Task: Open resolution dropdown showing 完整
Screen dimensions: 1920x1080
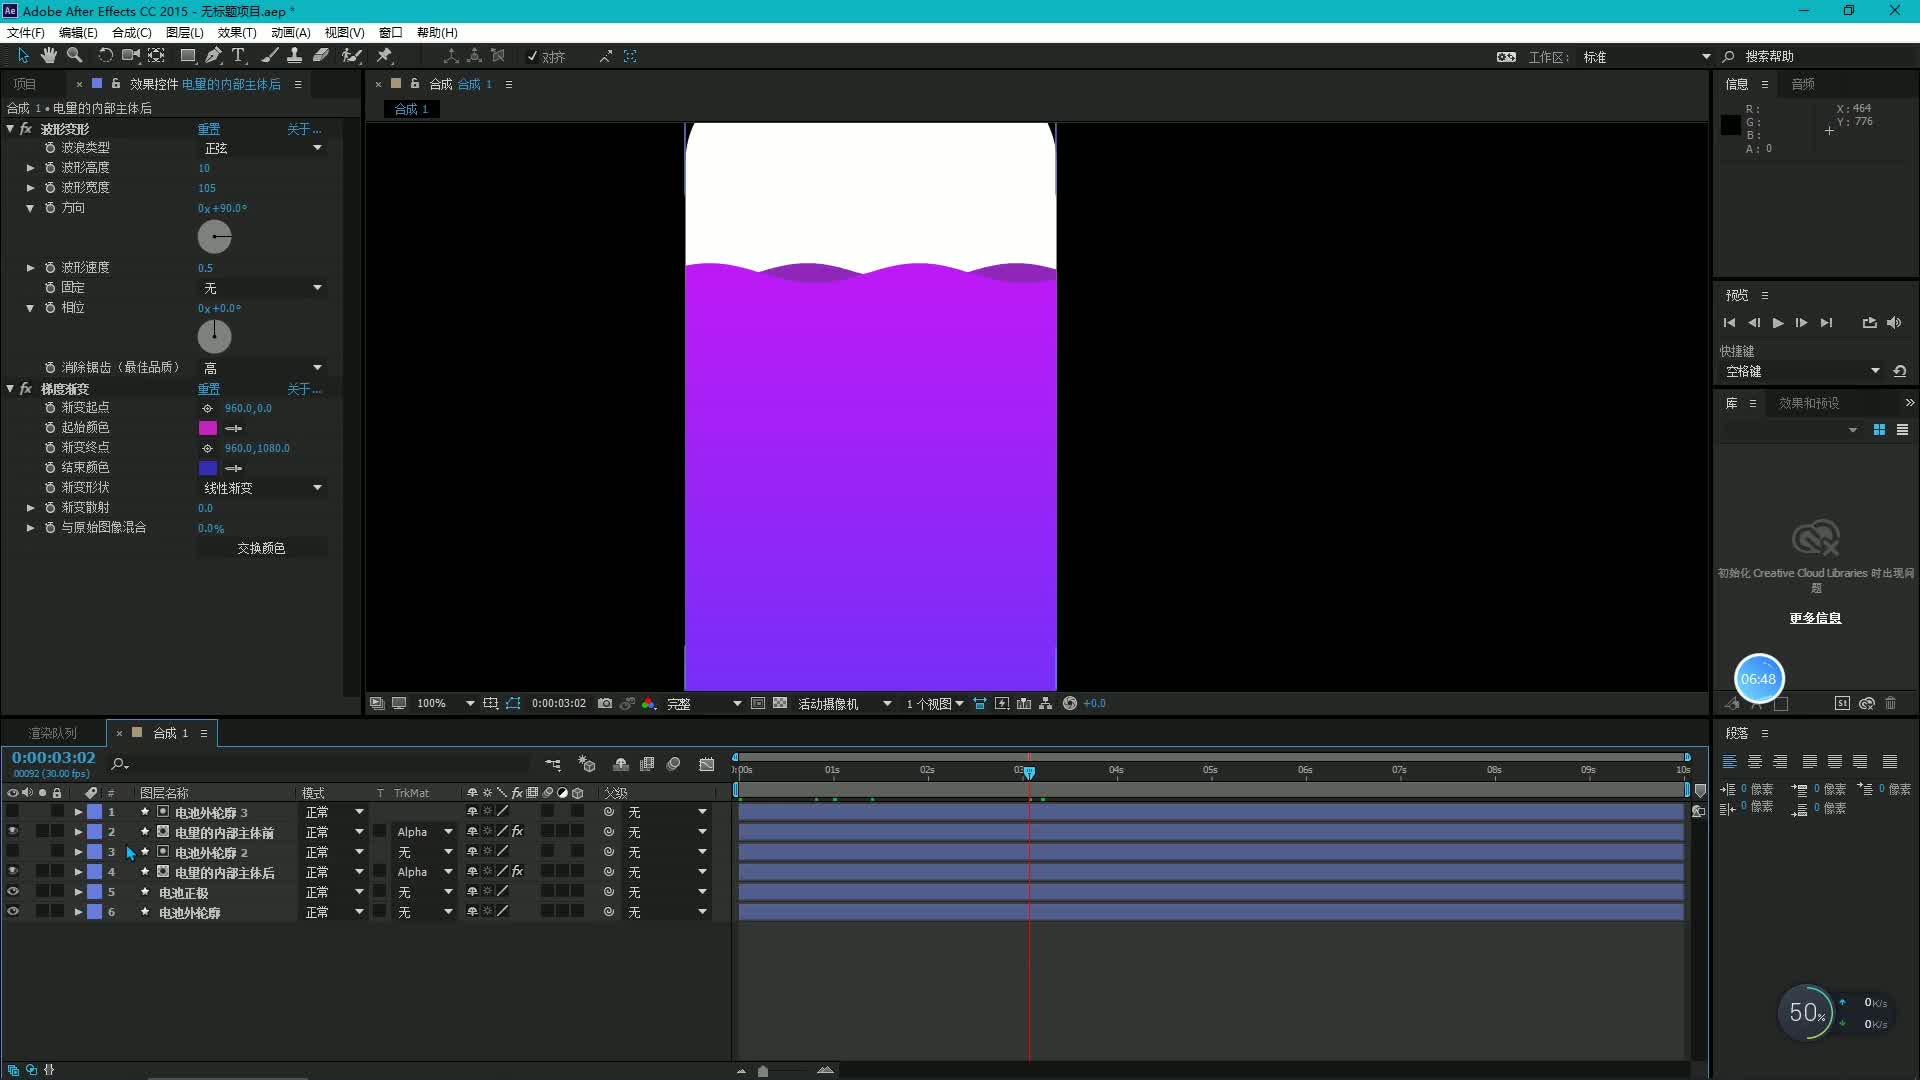Action: 704,704
